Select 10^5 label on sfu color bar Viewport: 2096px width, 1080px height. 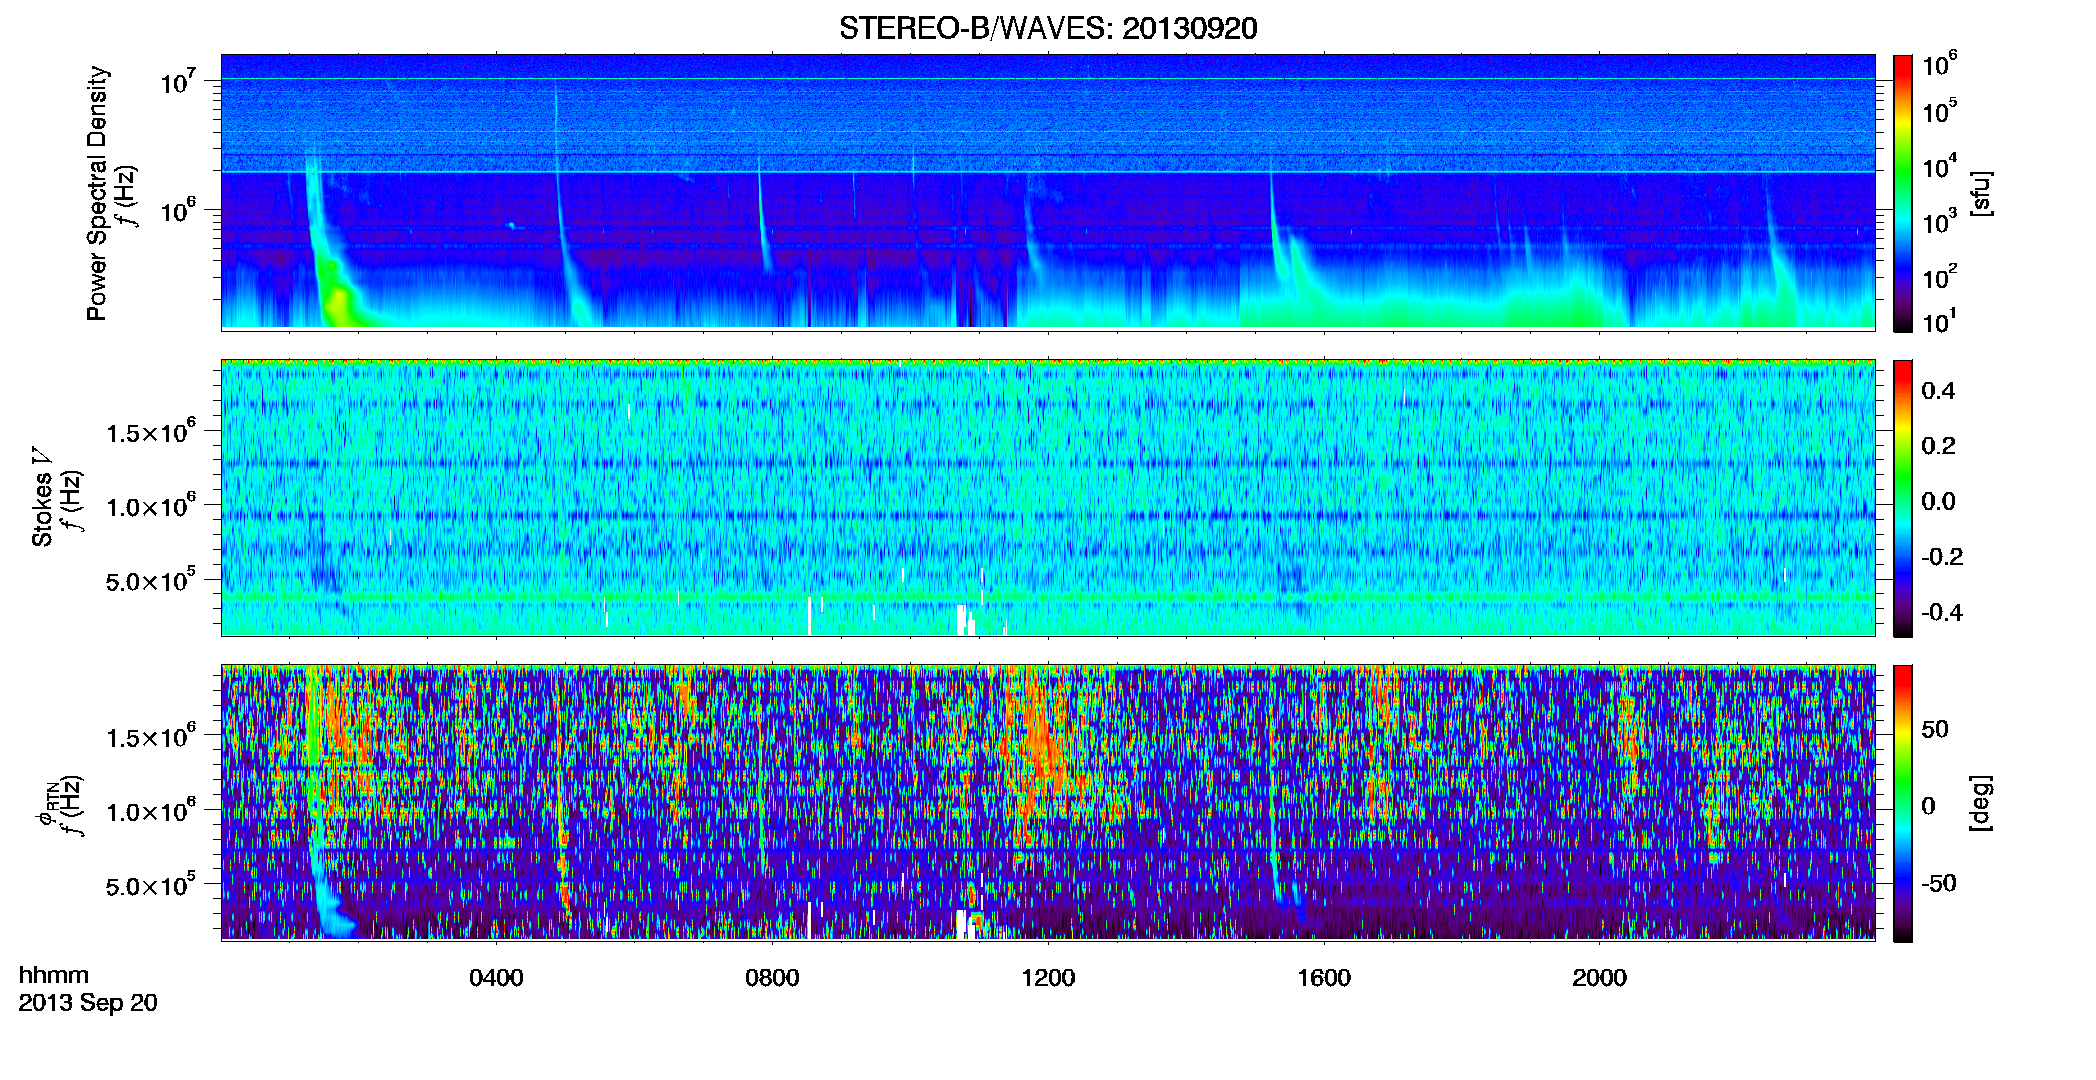pyautogui.click(x=1940, y=111)
